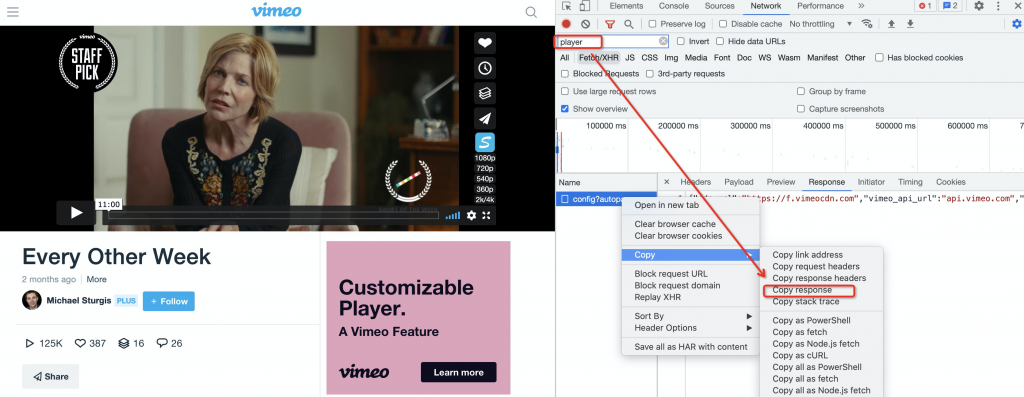This screenshot has width=1024, height=397.
Task: Select 540p quality option
Action: coord(485,179)
